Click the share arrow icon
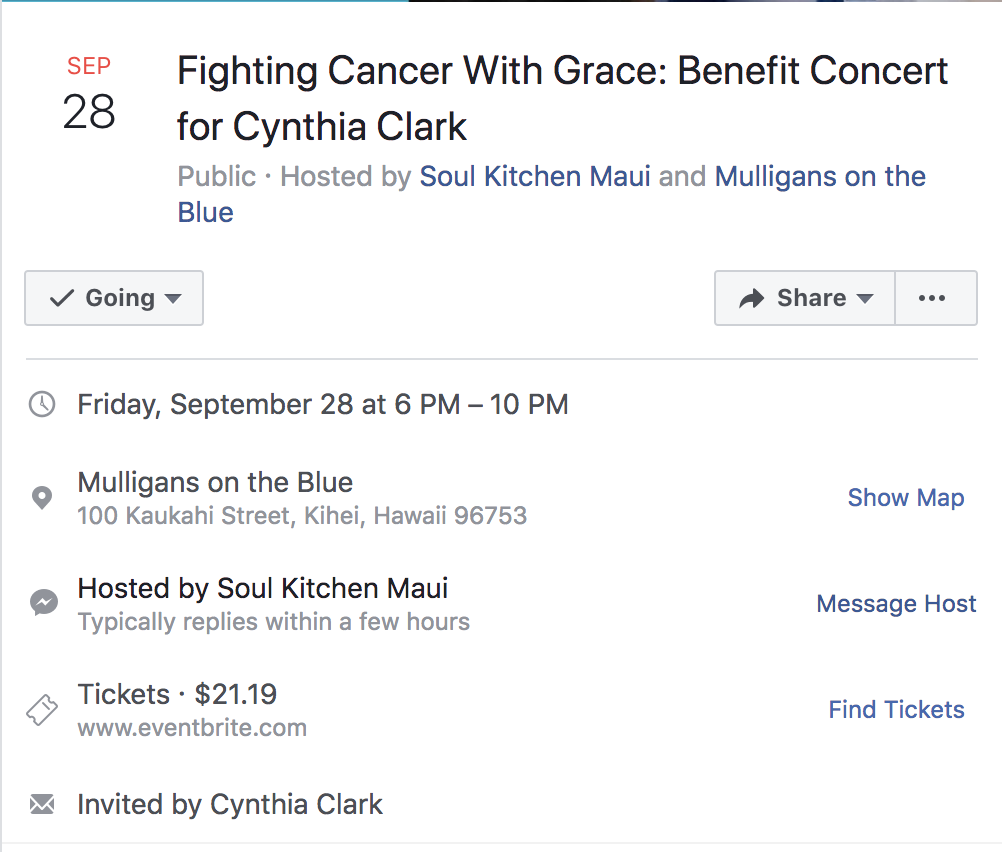 [x=752, y=298]
